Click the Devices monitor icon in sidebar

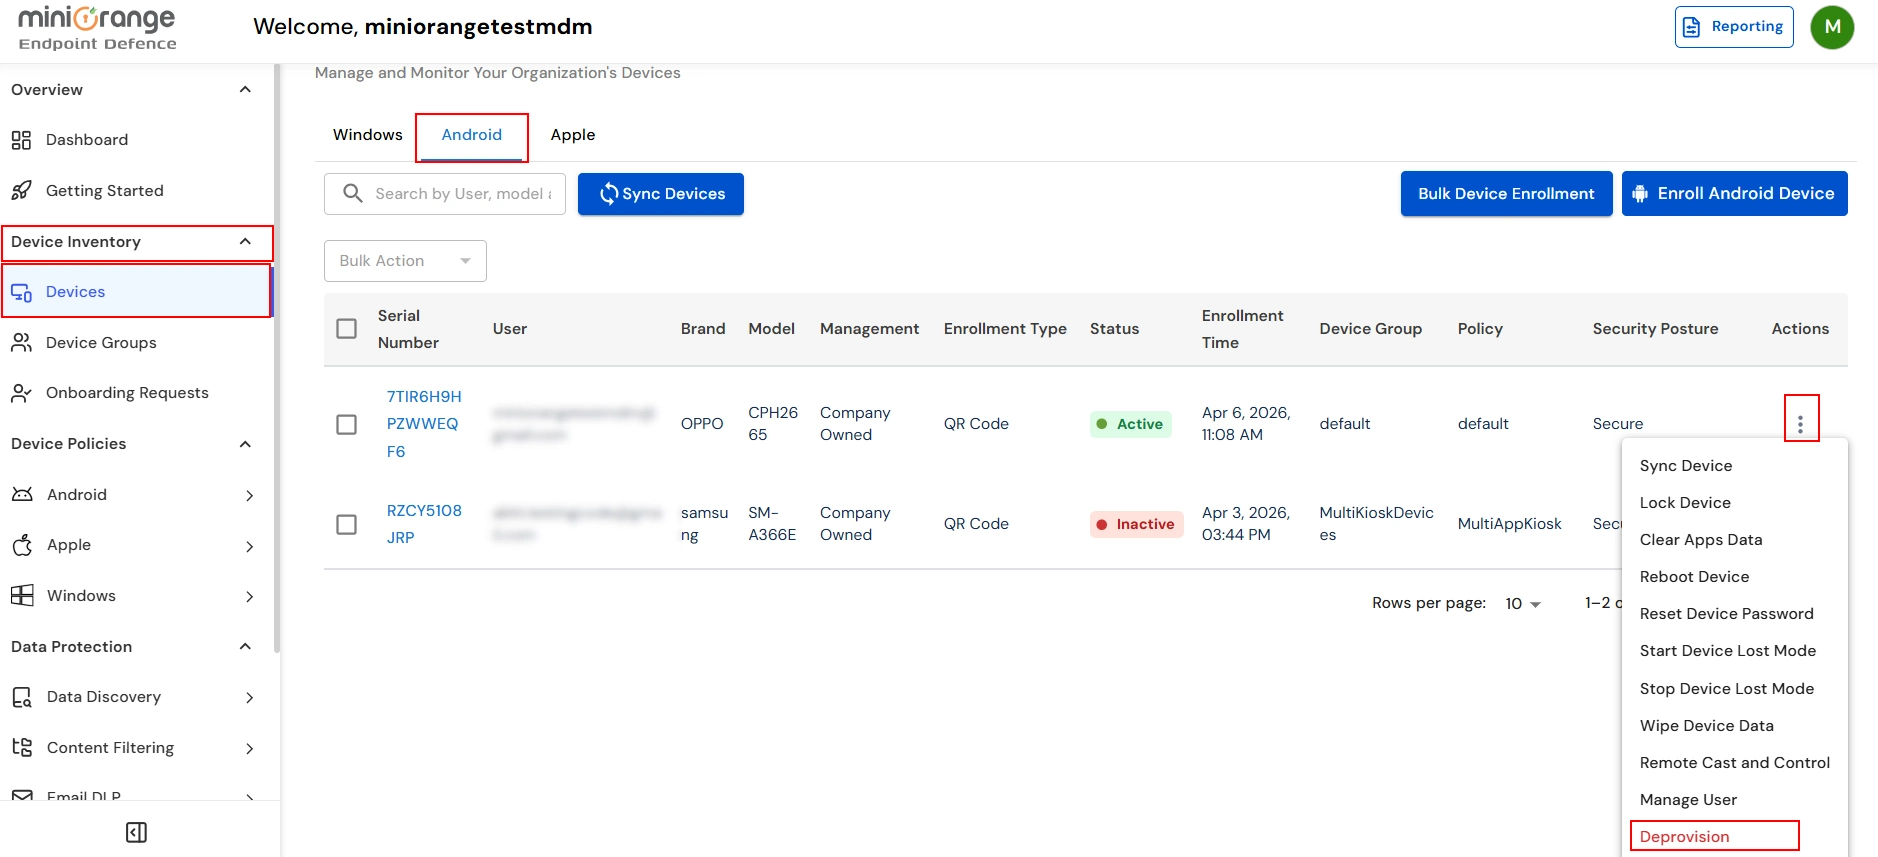[21, 292]
